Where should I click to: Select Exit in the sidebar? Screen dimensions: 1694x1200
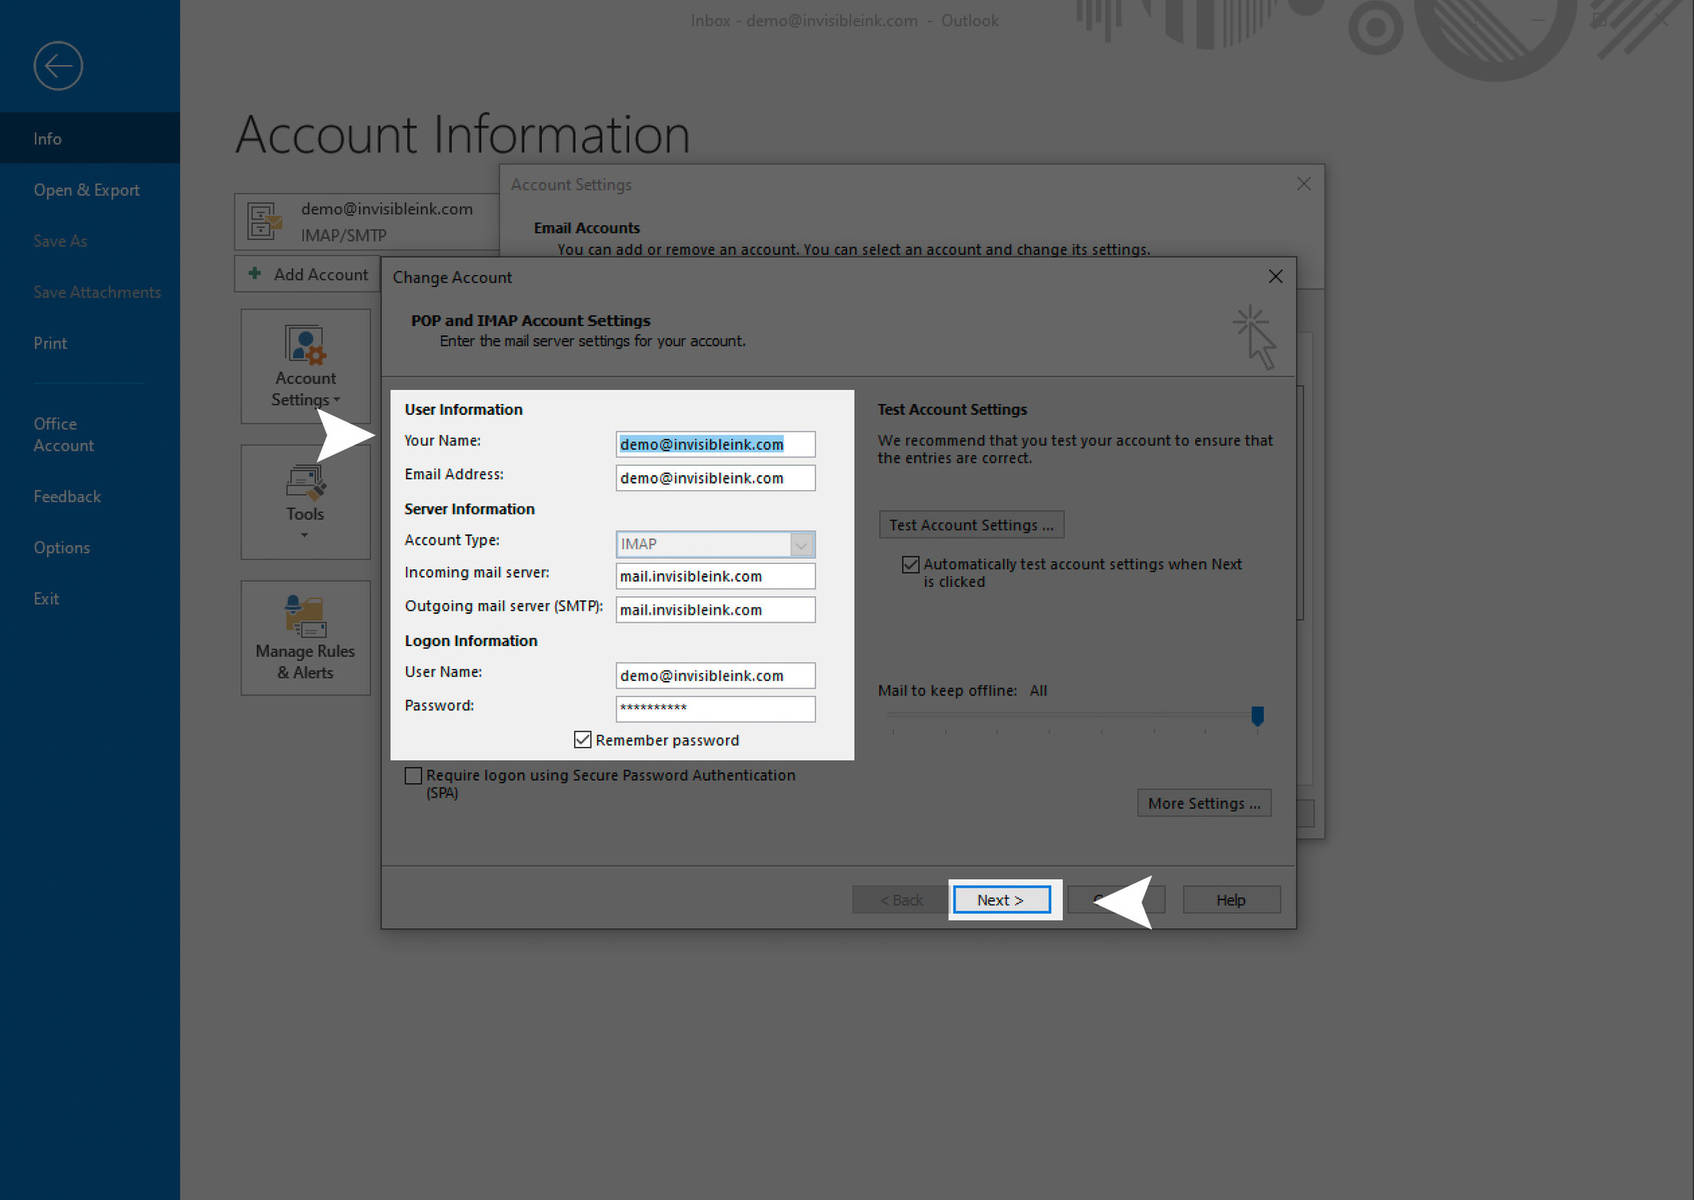pyautogui.click(x=90, y=598)
